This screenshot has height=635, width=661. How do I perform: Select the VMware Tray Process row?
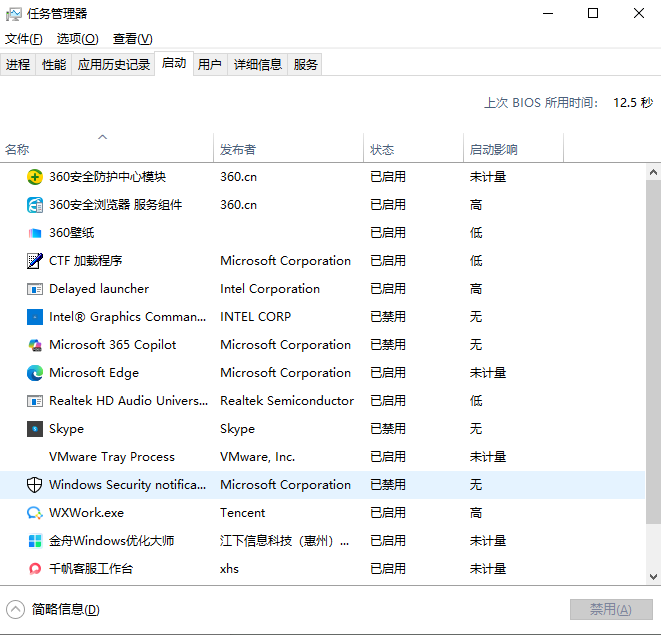tap(322, 457)
